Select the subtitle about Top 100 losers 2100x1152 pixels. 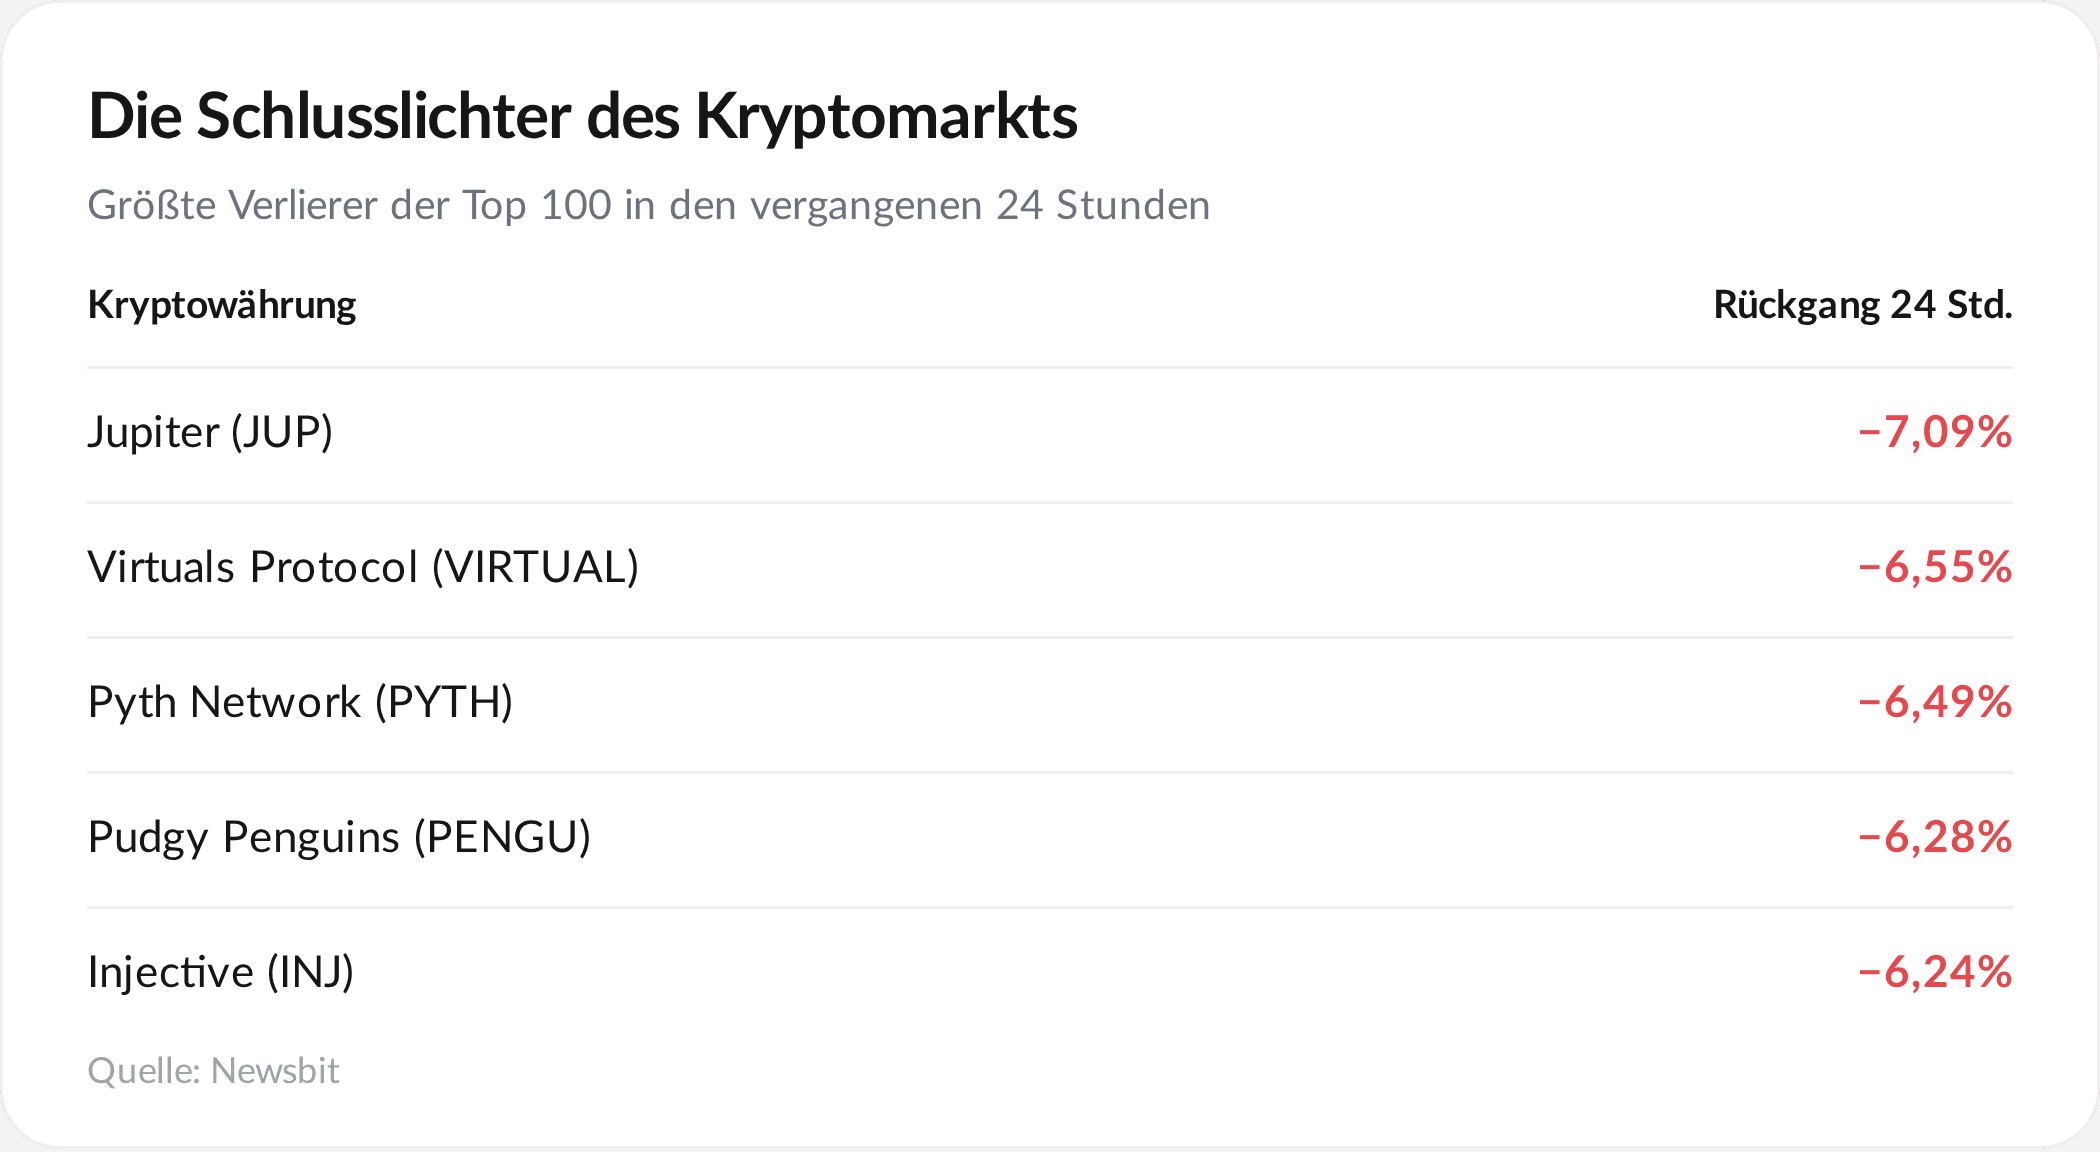649,205
